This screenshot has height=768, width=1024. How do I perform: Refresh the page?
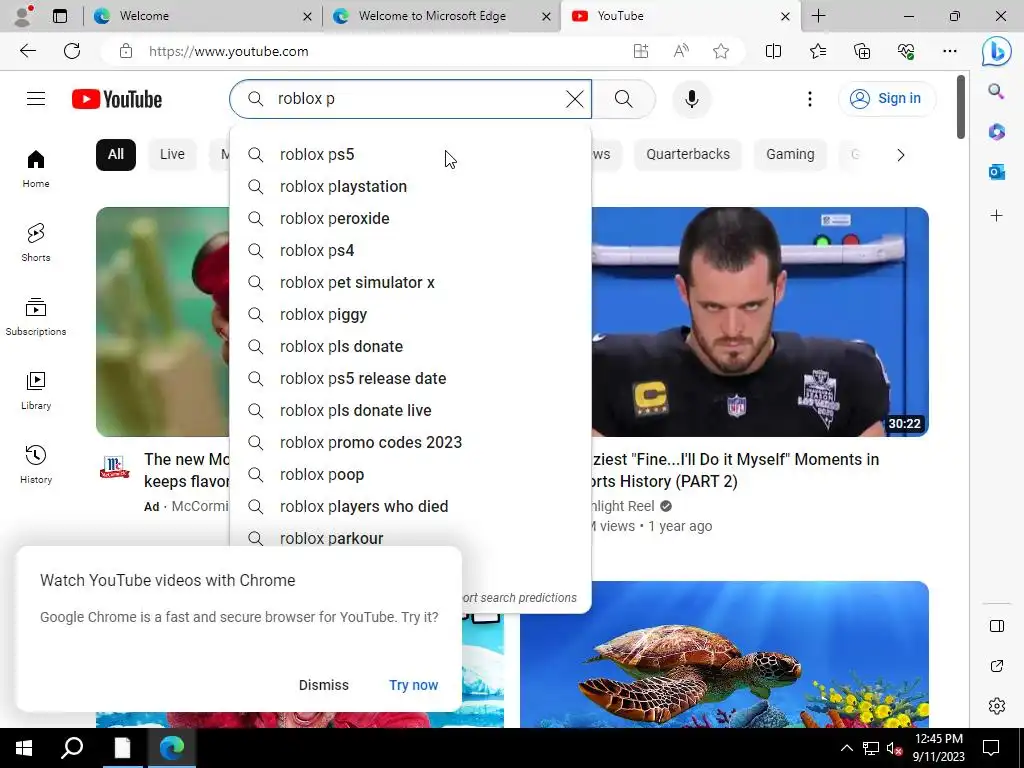click(72, 51)
